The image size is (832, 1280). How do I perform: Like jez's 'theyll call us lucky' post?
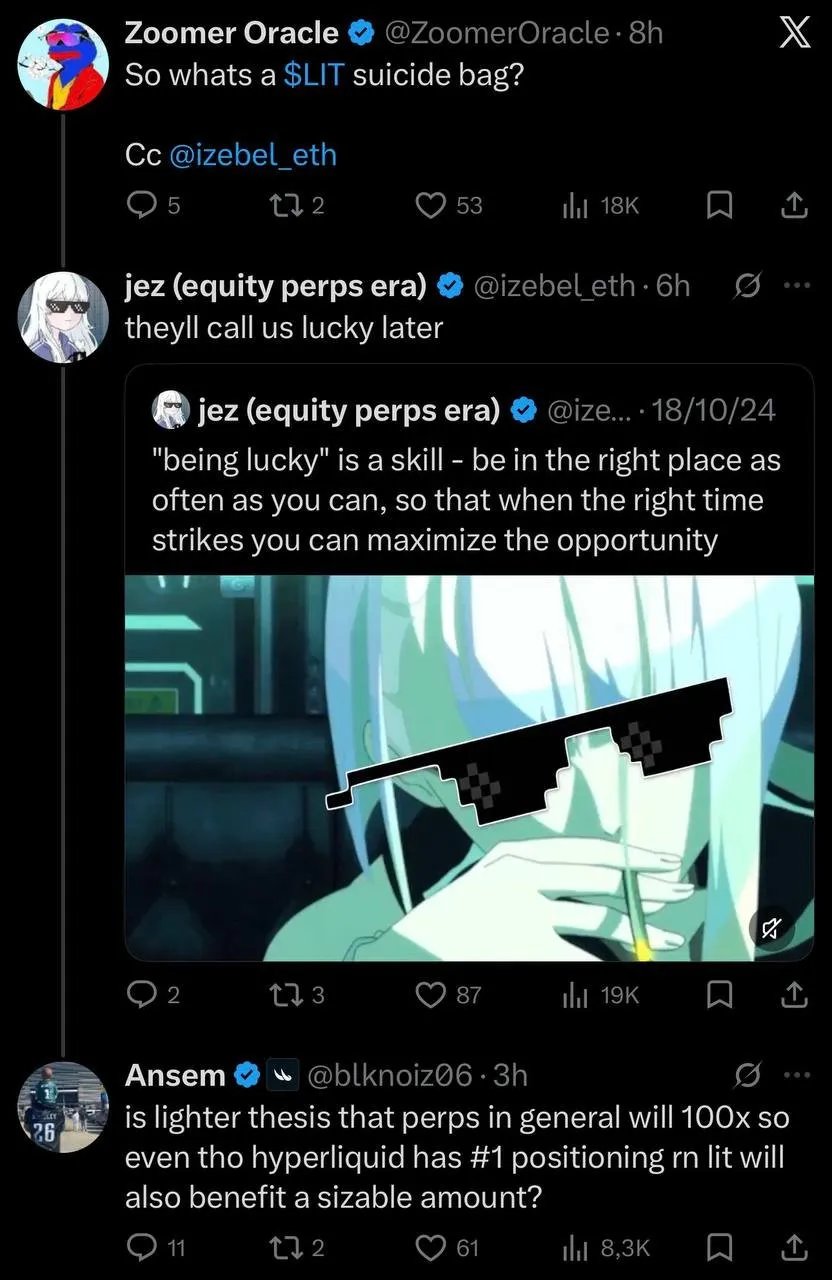pos(430,994)
